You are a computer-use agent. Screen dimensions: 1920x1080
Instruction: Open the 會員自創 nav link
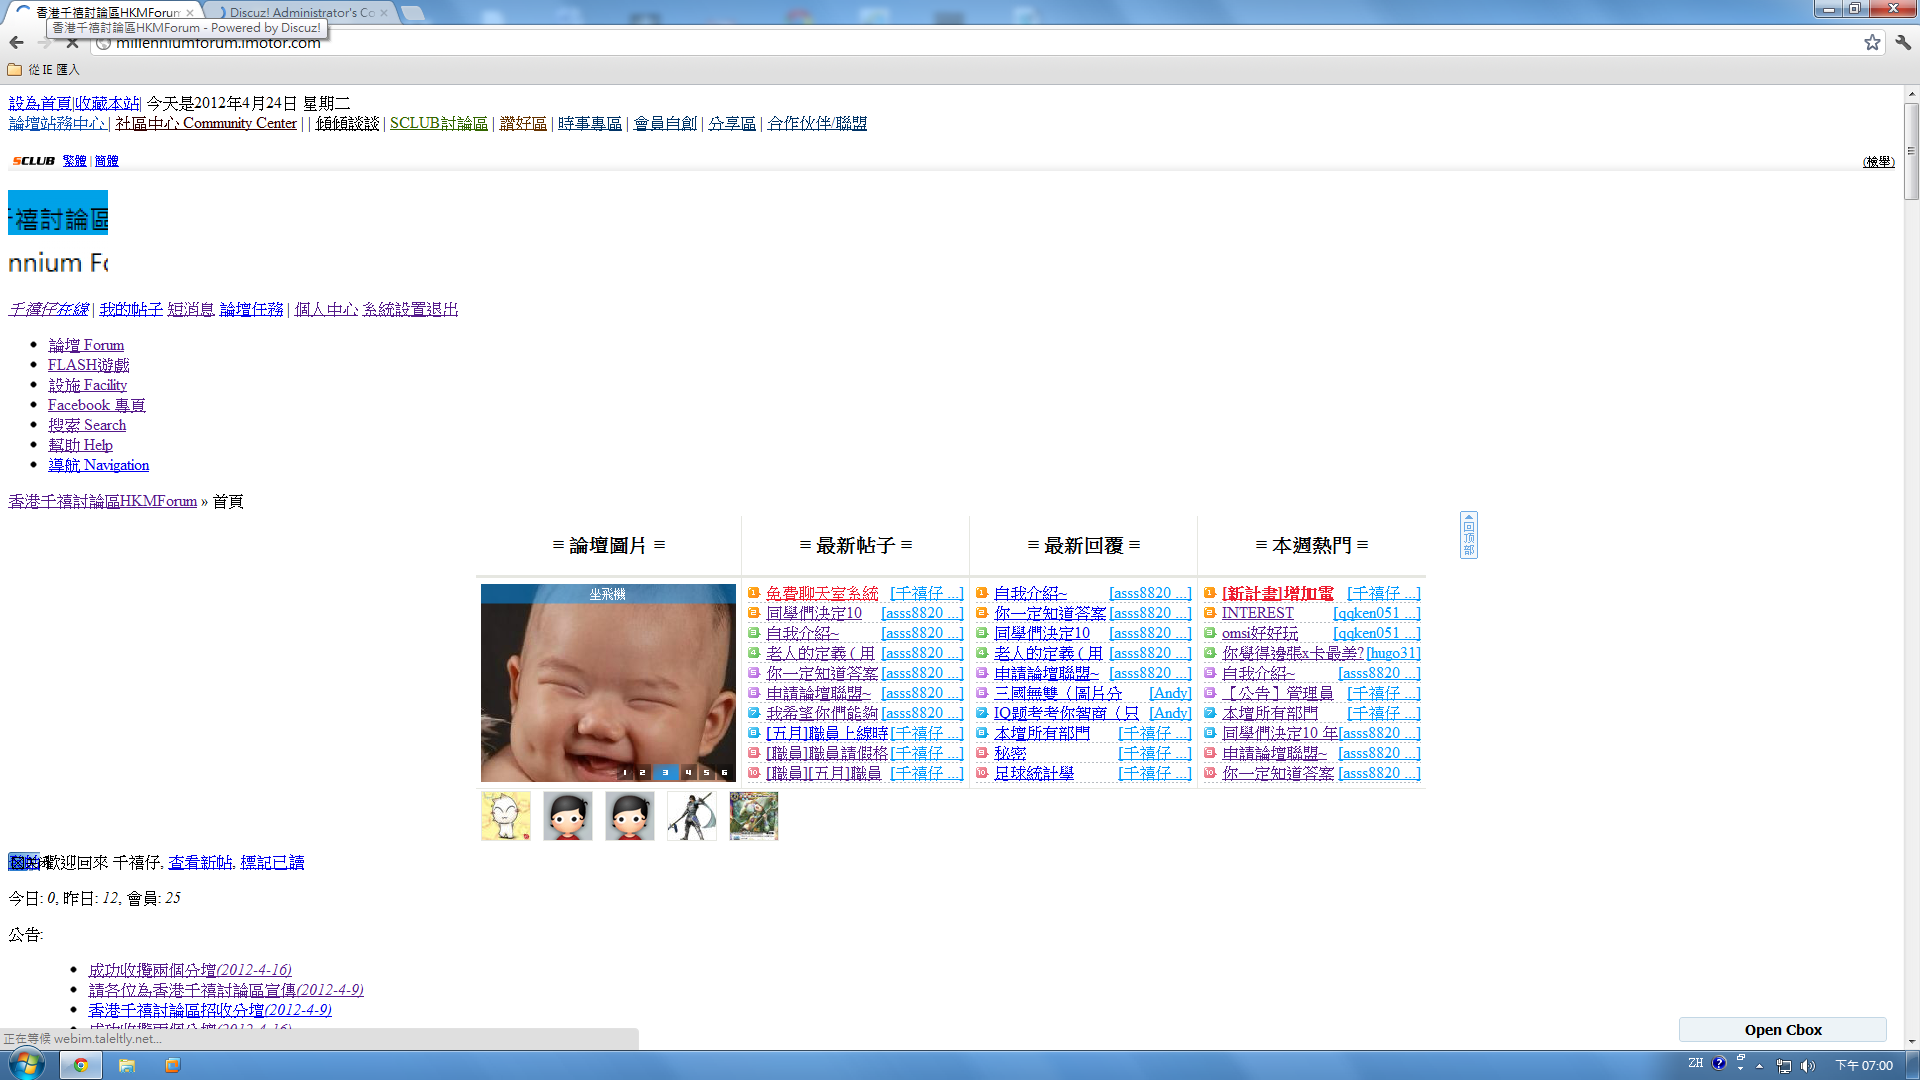pyautogui.click(x=665, y=123)
